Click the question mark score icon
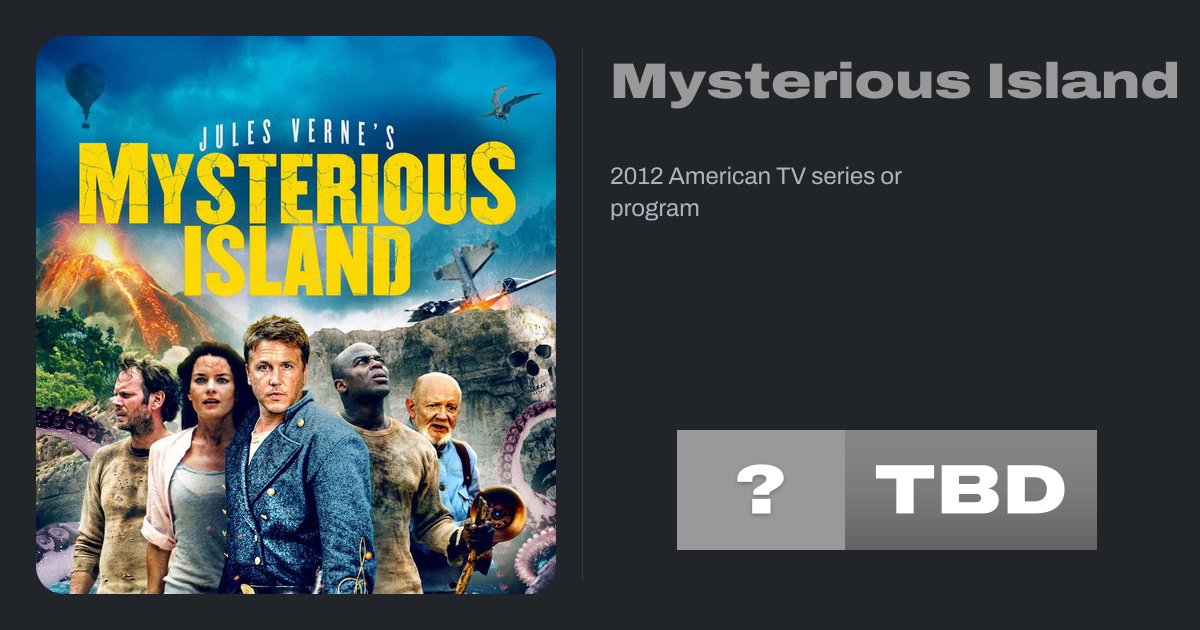The image size is (1200, 630). [760, 490]
